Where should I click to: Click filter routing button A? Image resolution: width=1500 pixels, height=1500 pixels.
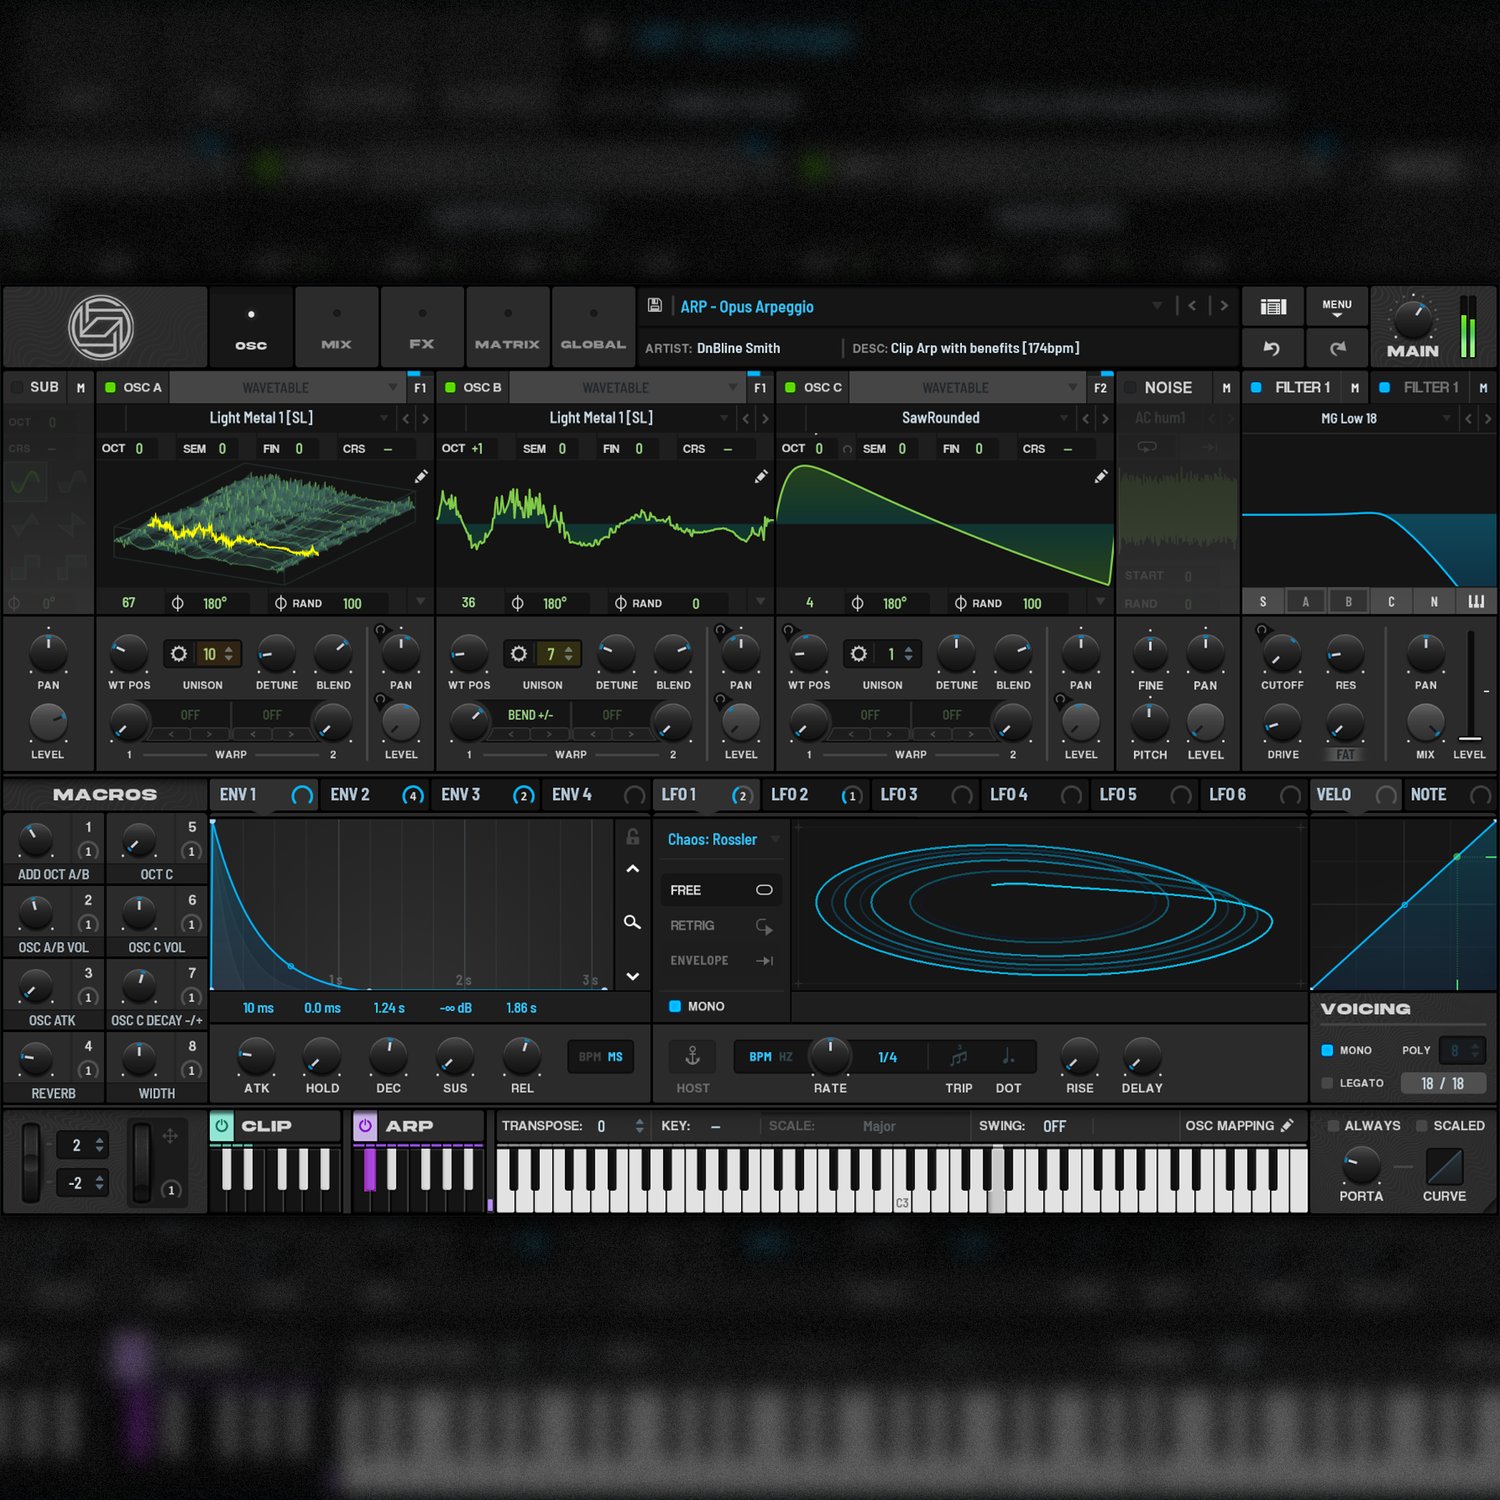click(1305, 602)
